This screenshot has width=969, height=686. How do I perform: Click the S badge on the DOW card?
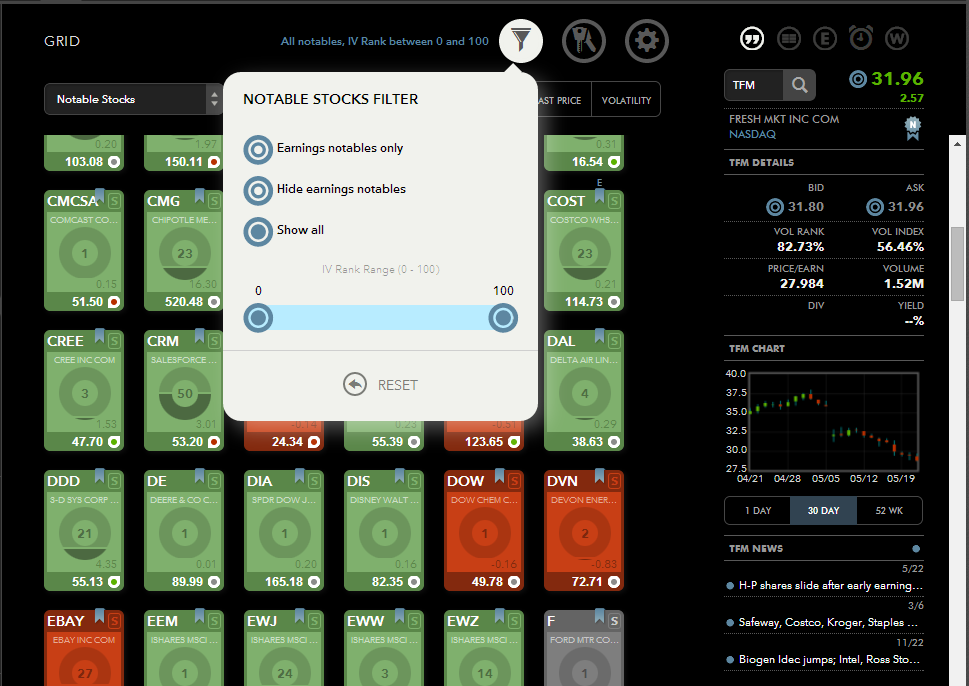514,481
